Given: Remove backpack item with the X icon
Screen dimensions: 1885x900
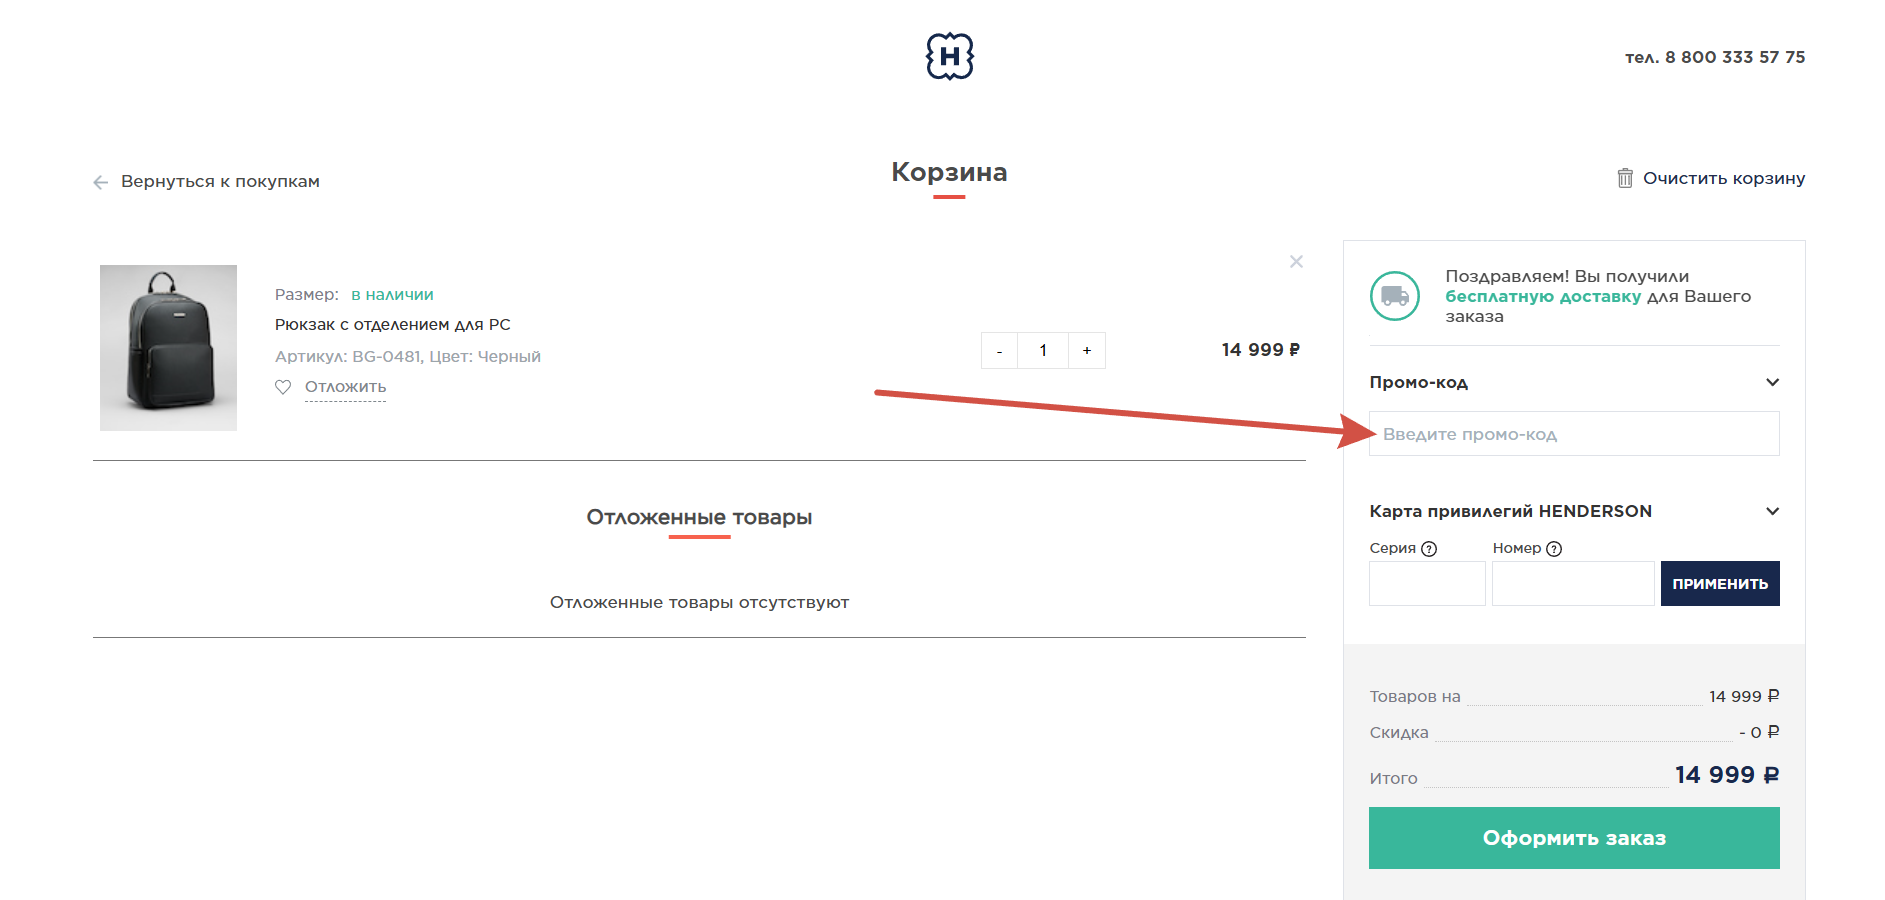Looking at the screenshot, I should point(1296,262).
